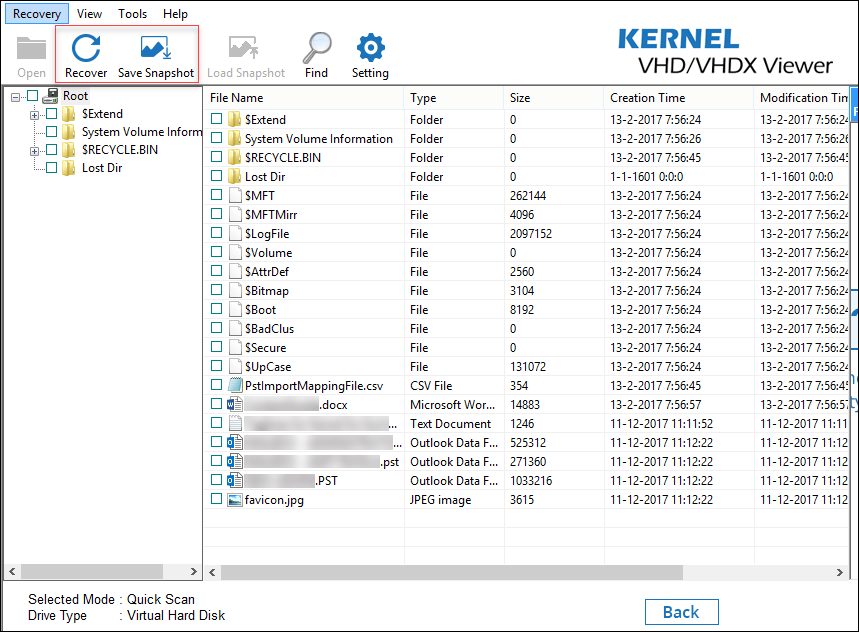Click the JPEG image type cell
The image size is (859, 632).
point(440,500)
